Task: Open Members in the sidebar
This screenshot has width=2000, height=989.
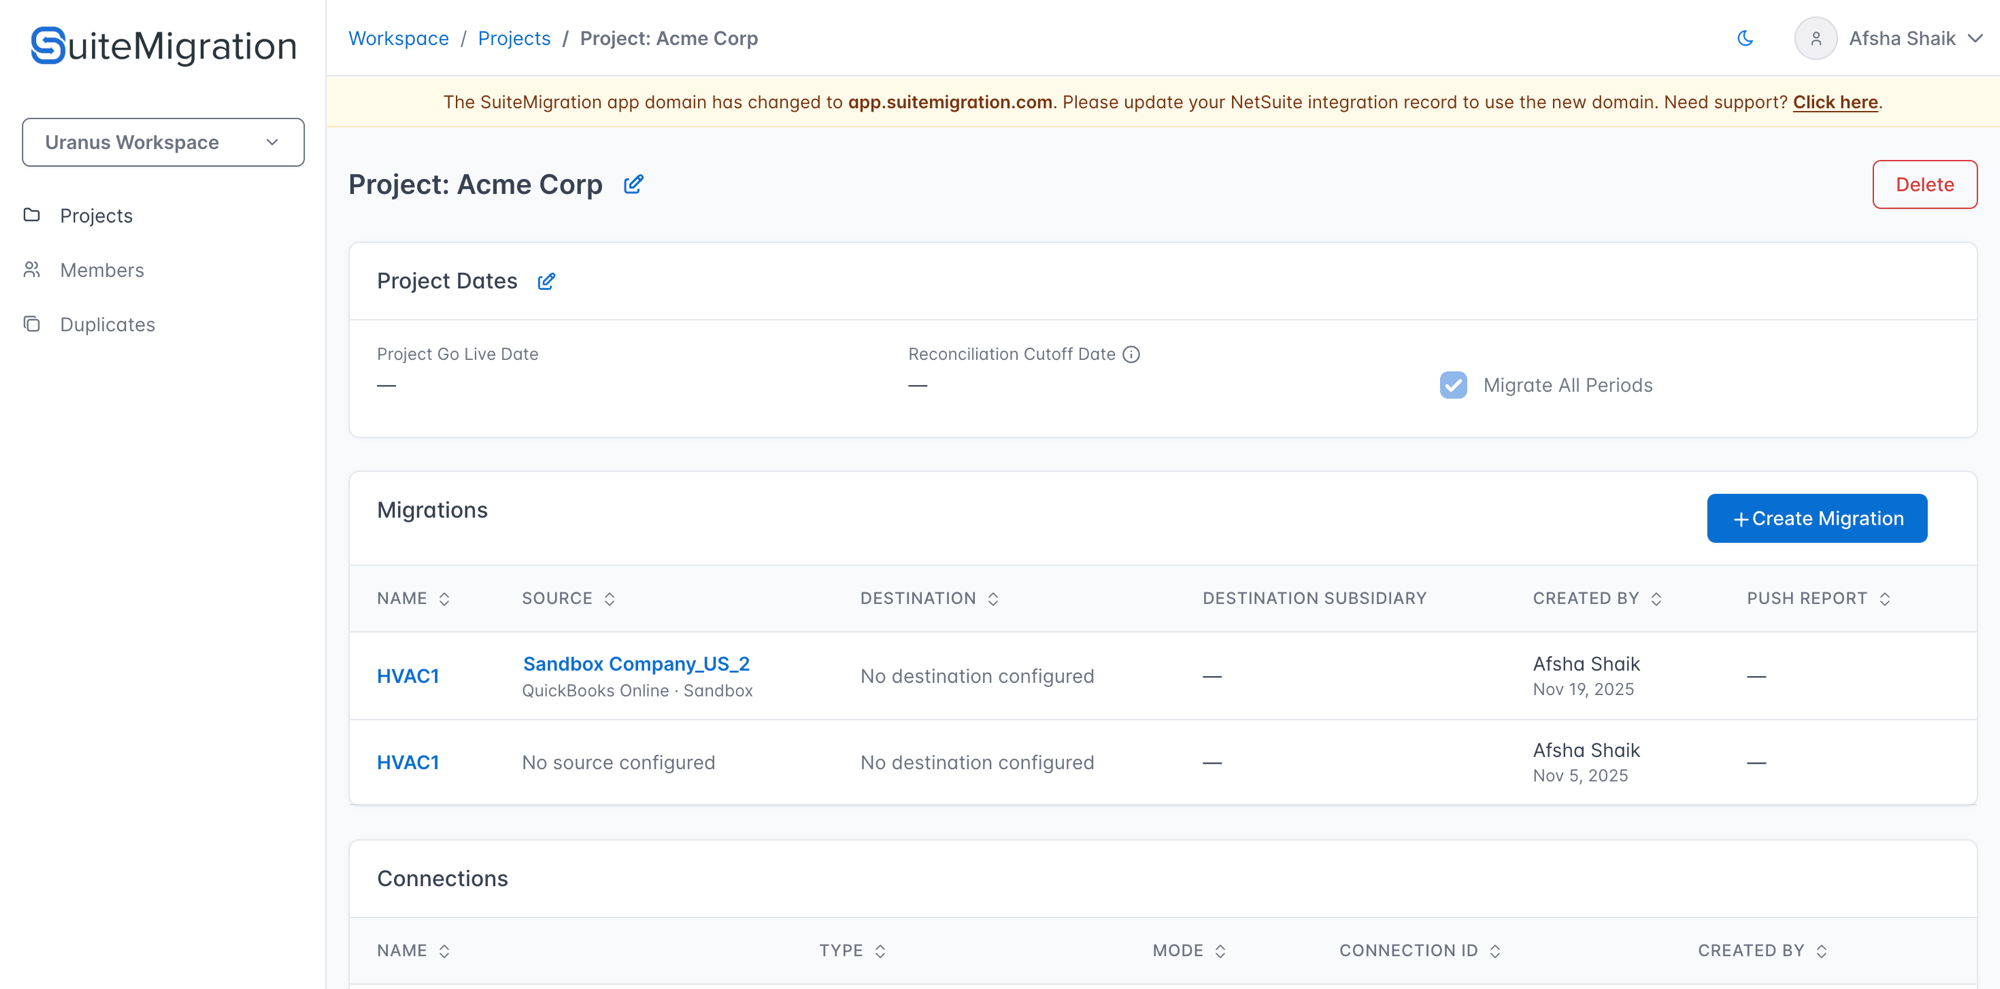Action: (x=102, y=270)
